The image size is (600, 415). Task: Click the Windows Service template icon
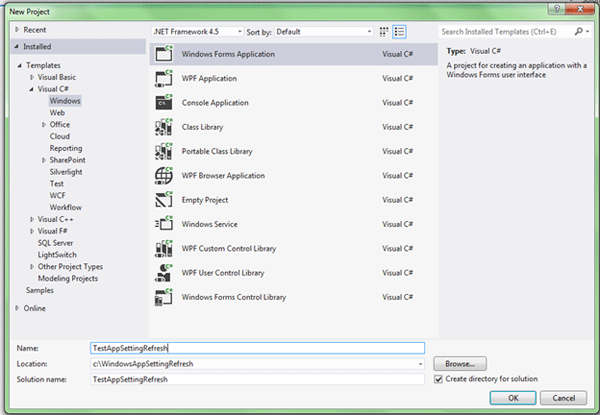(164, 224)
